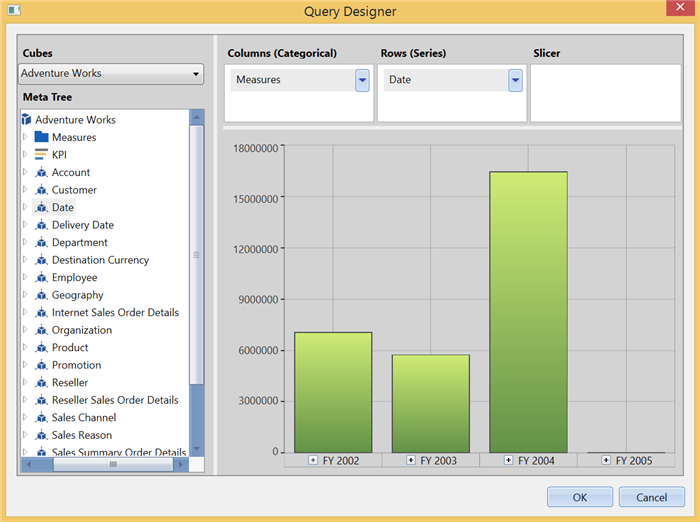Click the Meta Tree scroll up arrow
700x522 pixels.
(x=196, y=117)
